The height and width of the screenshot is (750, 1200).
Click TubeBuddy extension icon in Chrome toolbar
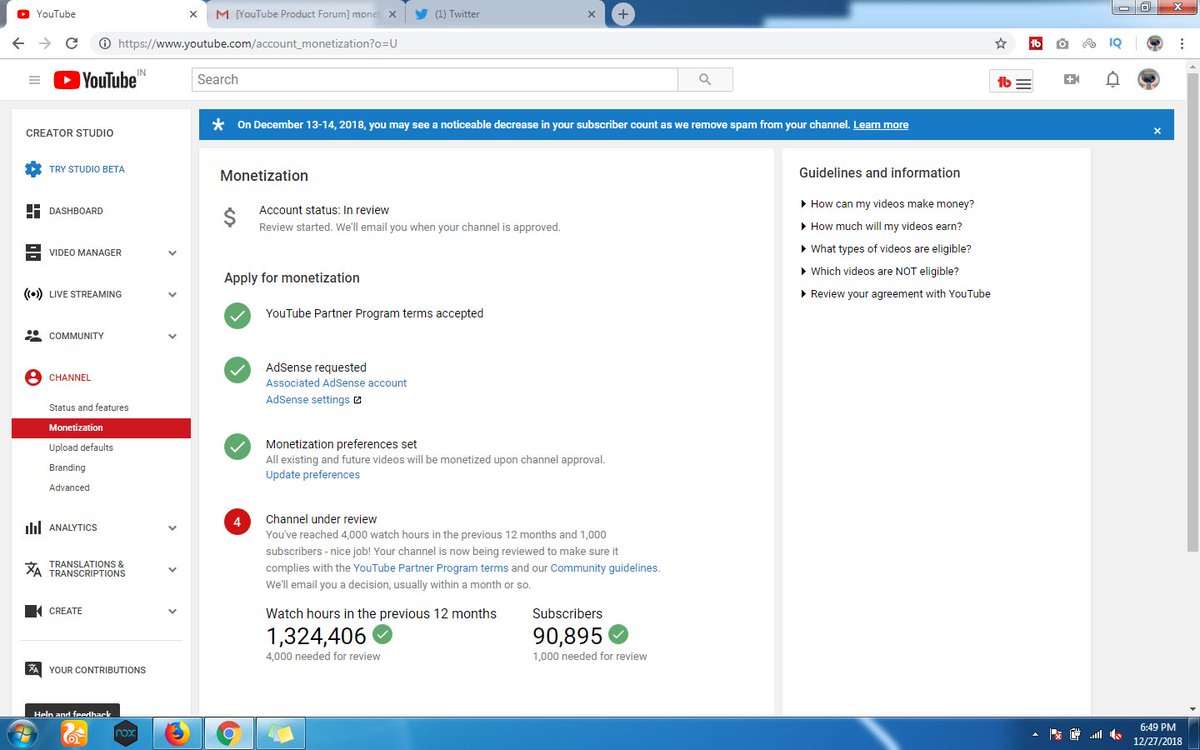(1036, 44)
